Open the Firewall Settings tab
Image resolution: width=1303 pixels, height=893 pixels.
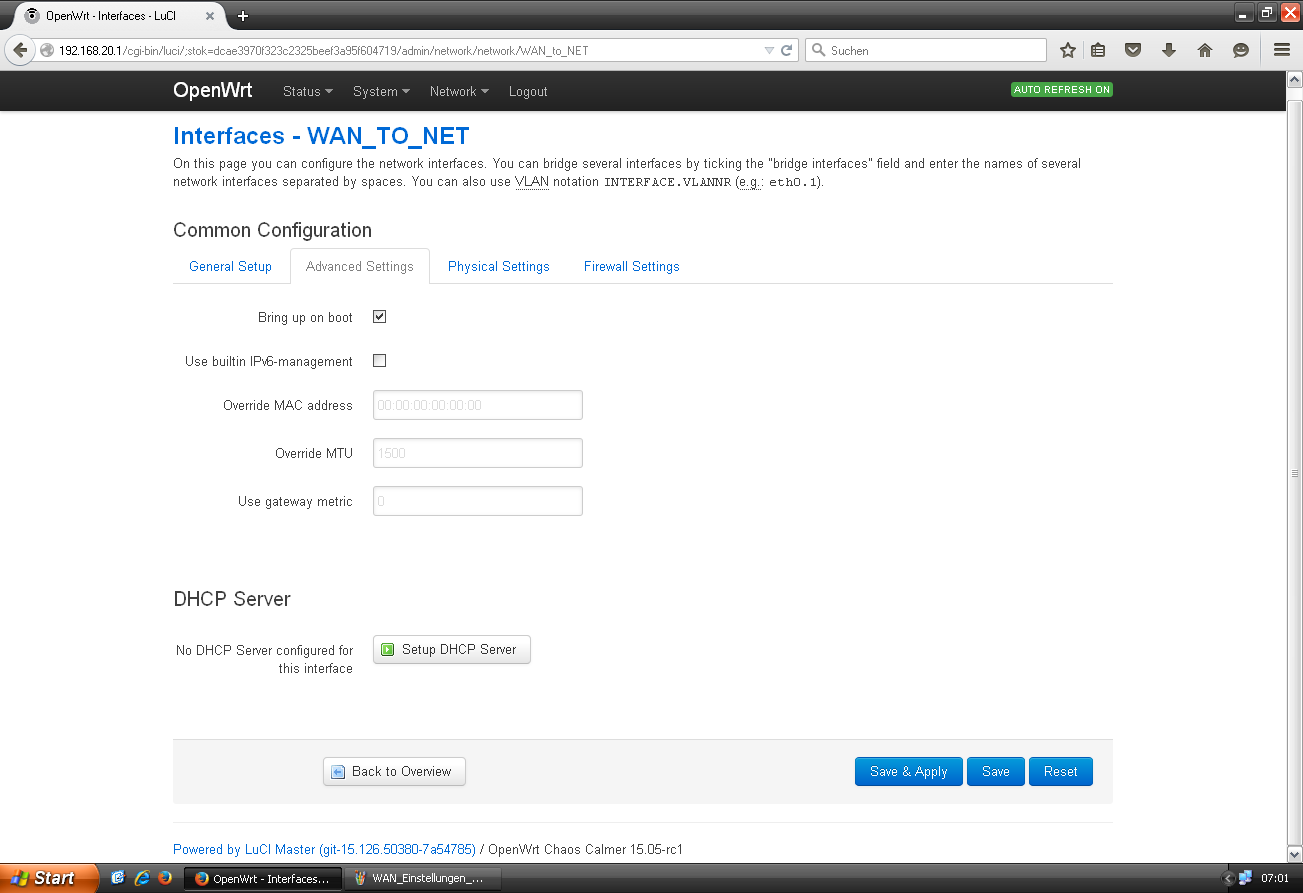631,267
